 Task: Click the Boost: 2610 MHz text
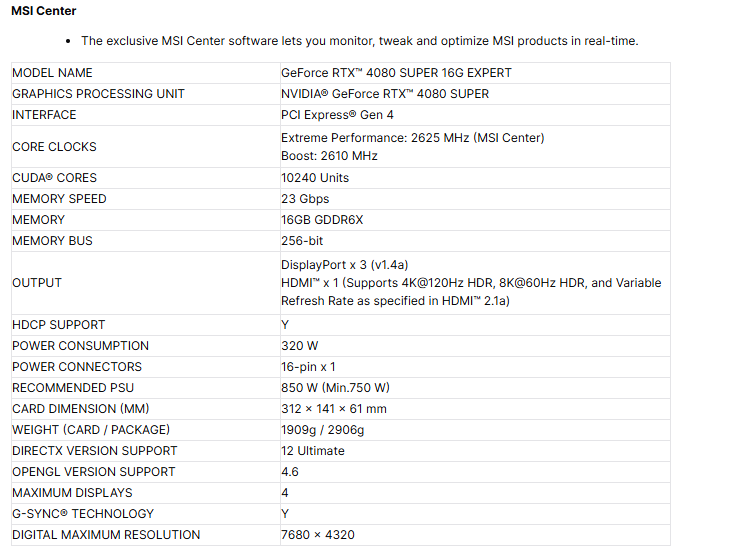click(329, 156)
